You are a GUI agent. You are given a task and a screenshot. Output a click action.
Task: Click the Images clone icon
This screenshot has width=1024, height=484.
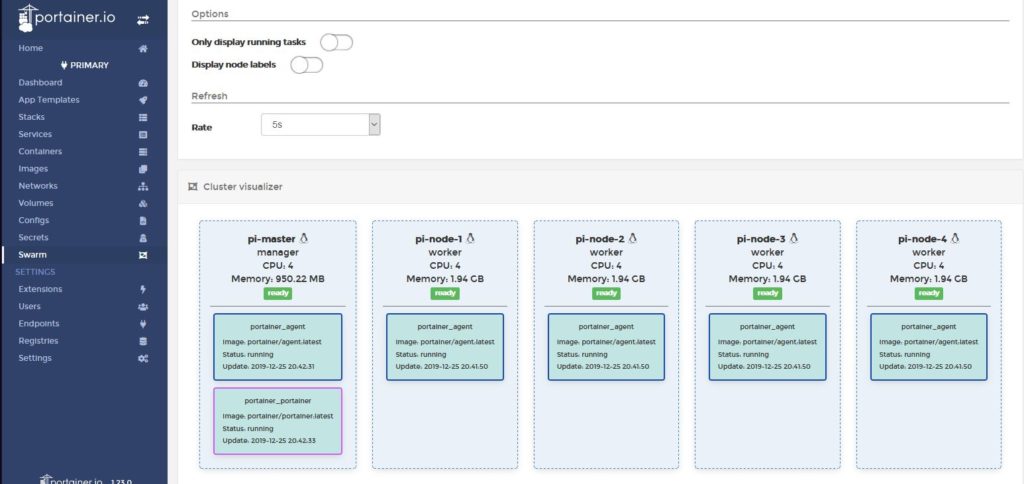(143, 169)
